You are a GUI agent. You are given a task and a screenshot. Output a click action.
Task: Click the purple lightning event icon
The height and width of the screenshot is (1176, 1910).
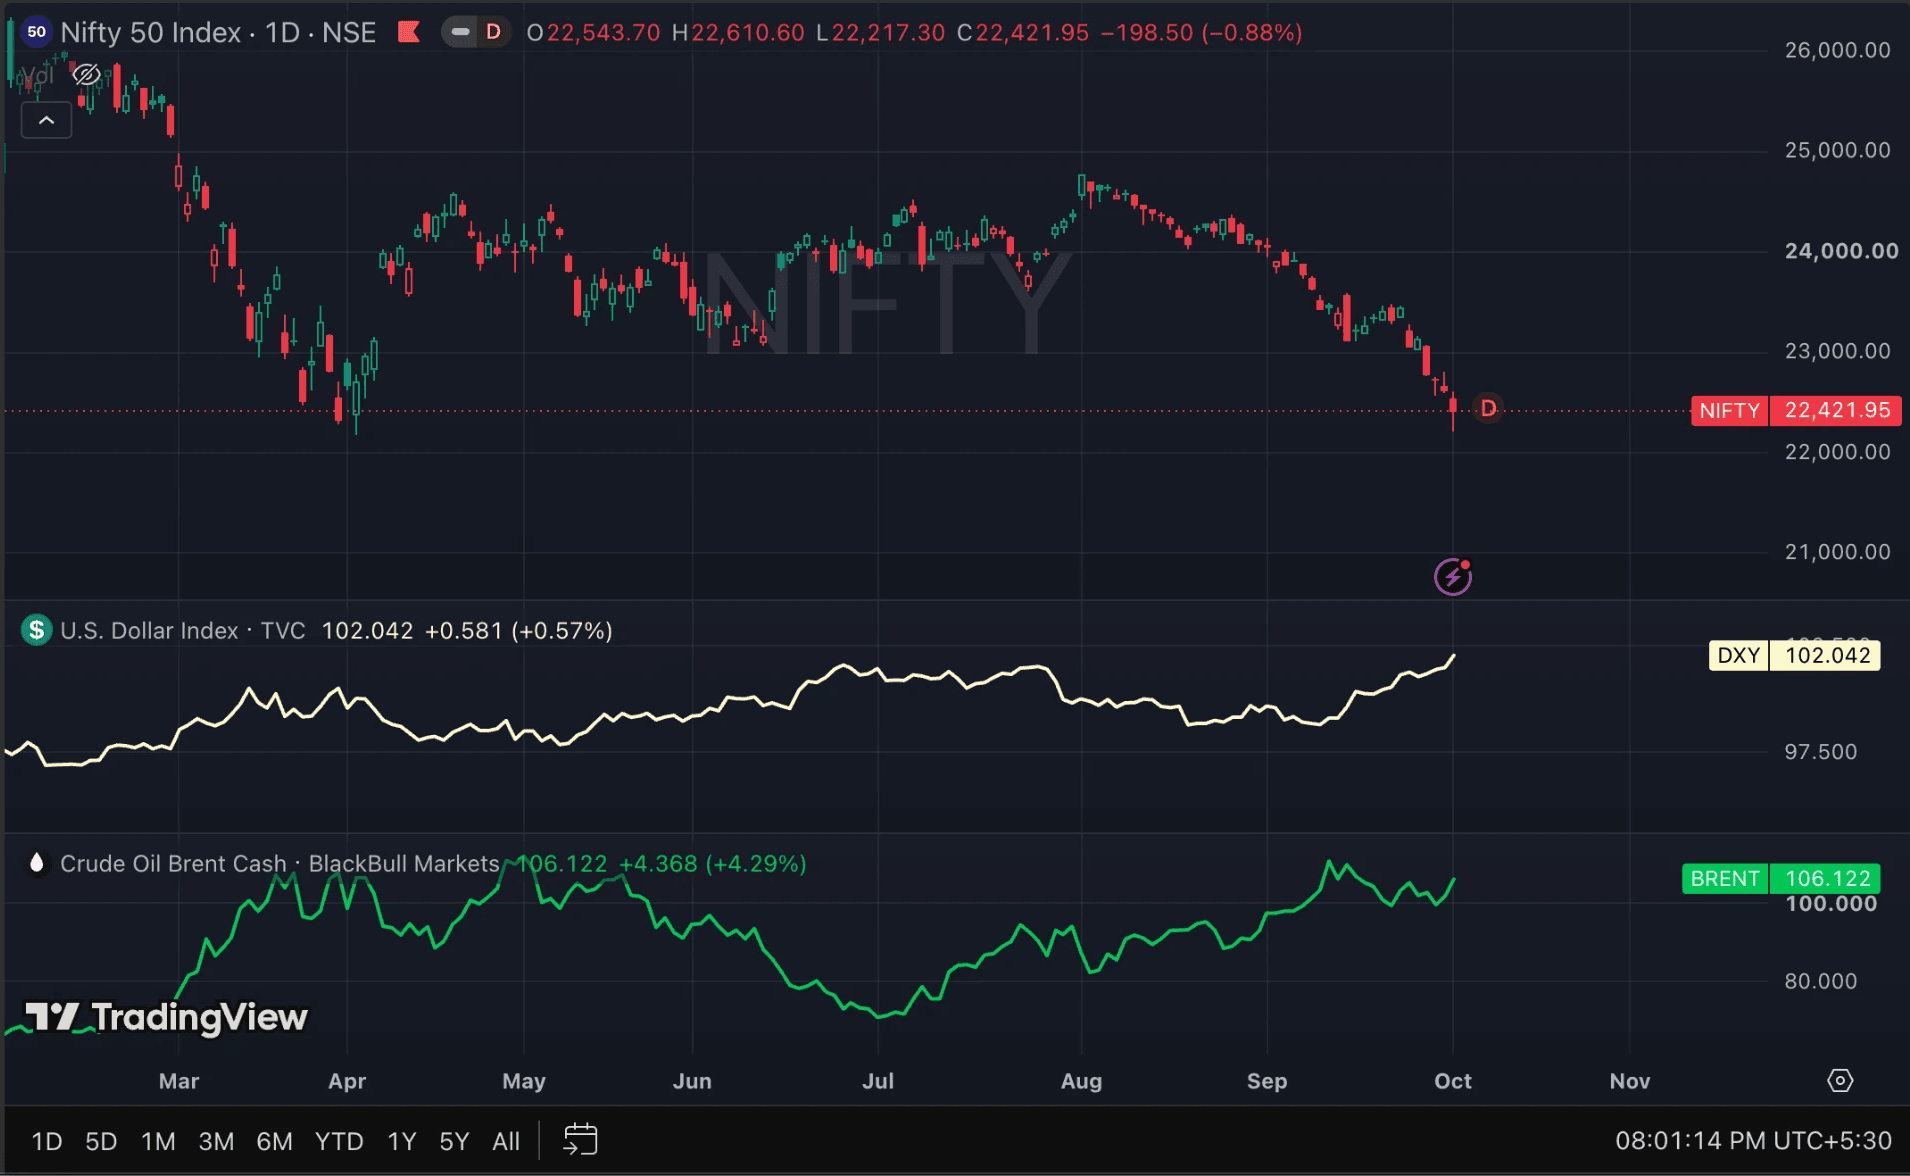1452,576
